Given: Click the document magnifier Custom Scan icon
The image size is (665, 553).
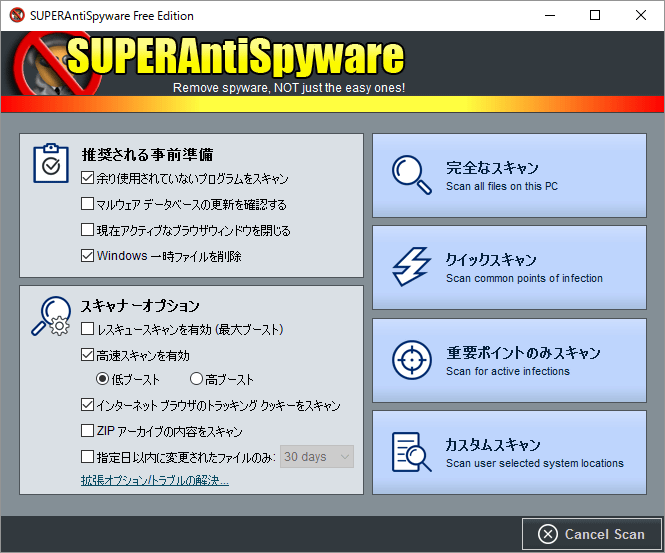Looking at the screenshot, I should [x=411, y=452].
